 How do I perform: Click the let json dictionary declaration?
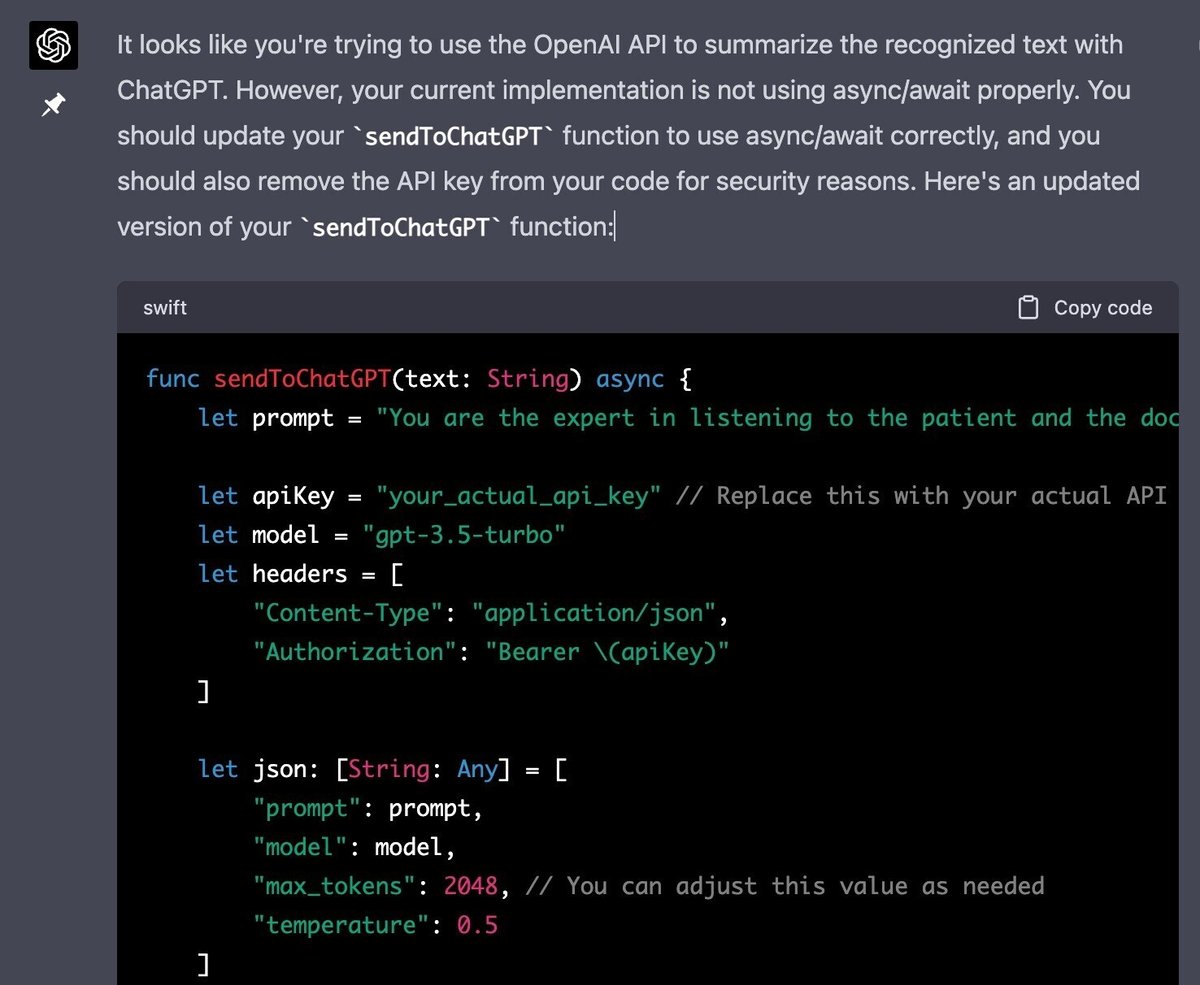[x=383, y=769]
